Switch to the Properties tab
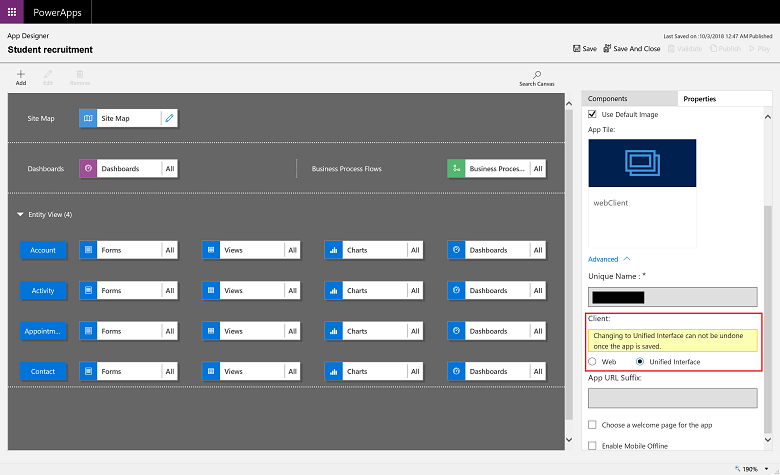Screen dimensions: 780x475 coord(699,99)
